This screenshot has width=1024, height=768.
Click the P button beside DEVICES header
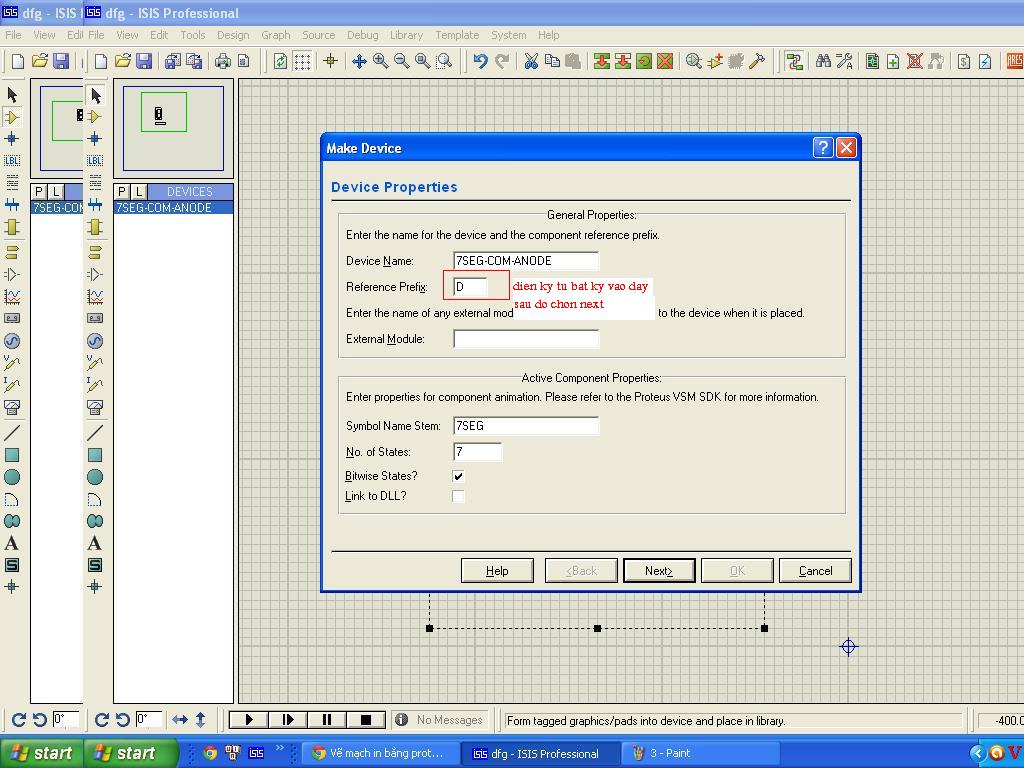click(x=122, y=191)
